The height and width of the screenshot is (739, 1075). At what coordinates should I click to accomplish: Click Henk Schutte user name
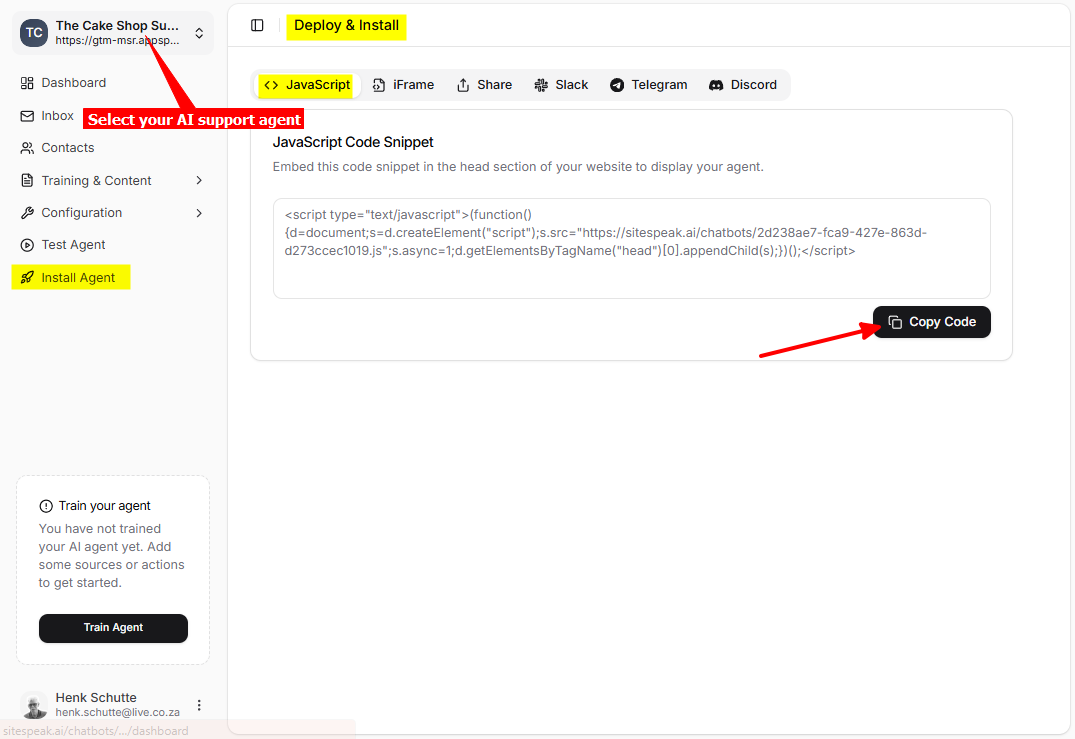point(96,698)
